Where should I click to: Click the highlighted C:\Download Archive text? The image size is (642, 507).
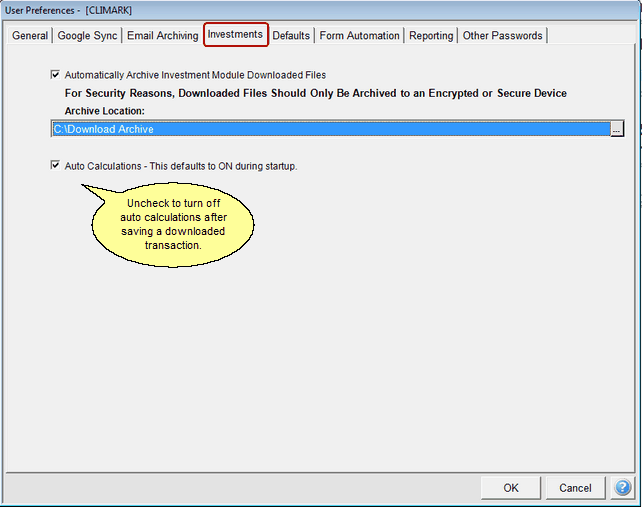pos(103,129)
